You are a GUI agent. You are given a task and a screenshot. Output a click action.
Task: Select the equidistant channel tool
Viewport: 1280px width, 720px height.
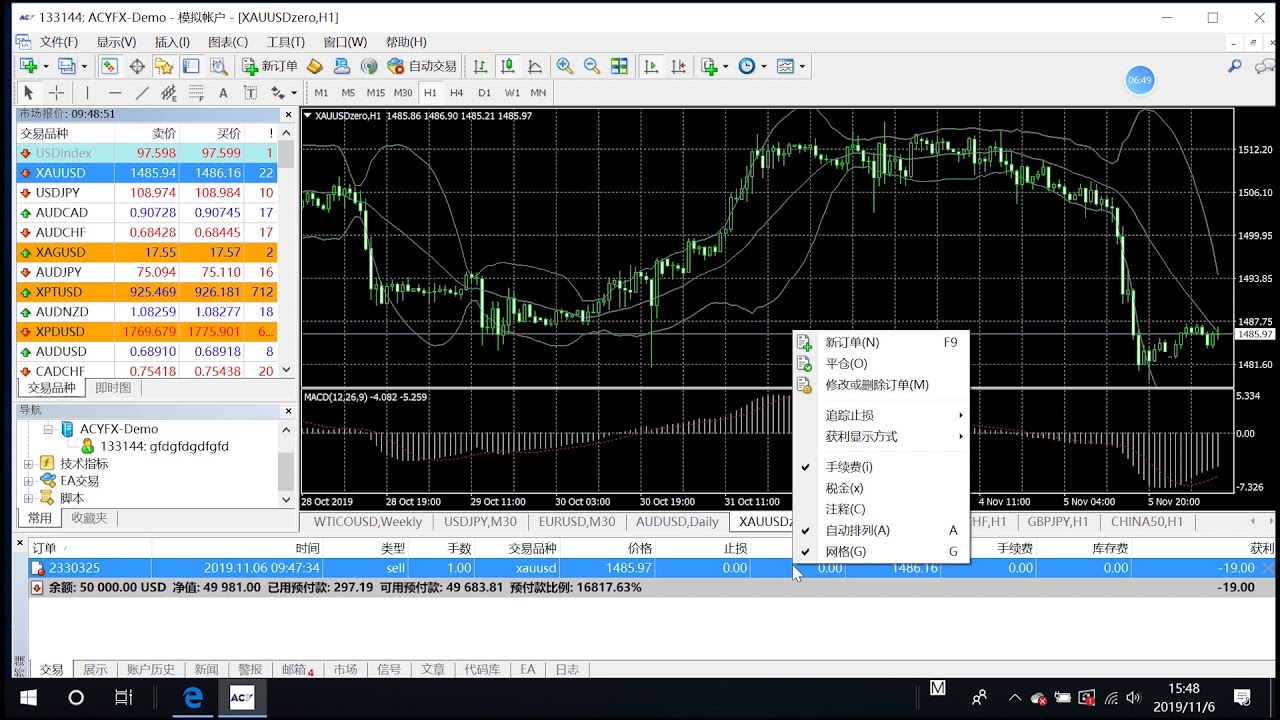pos(169,92)
